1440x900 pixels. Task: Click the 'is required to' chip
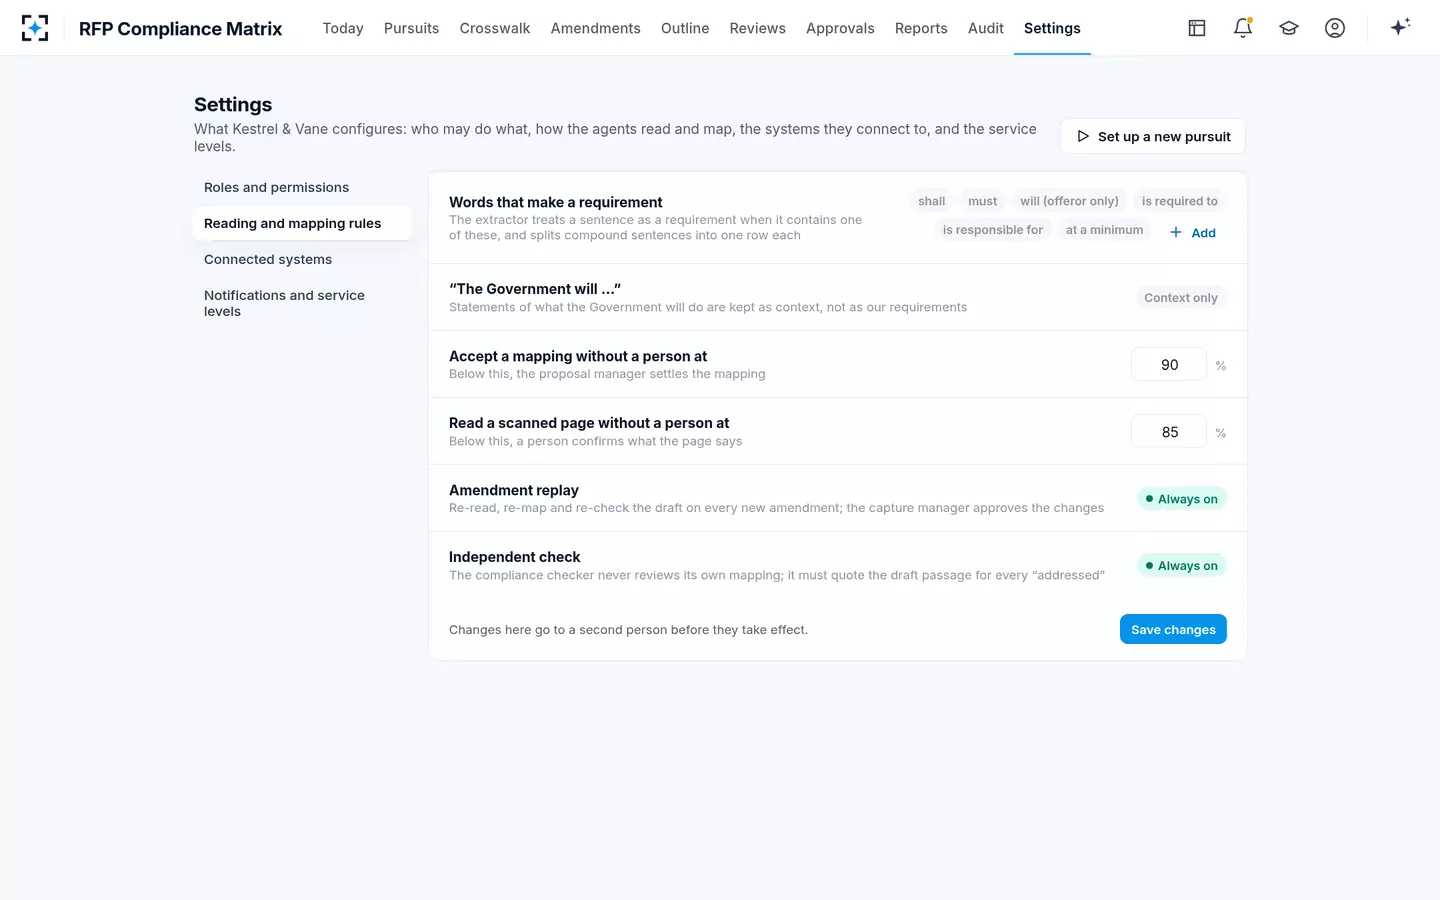click(x=1180, y=201)
